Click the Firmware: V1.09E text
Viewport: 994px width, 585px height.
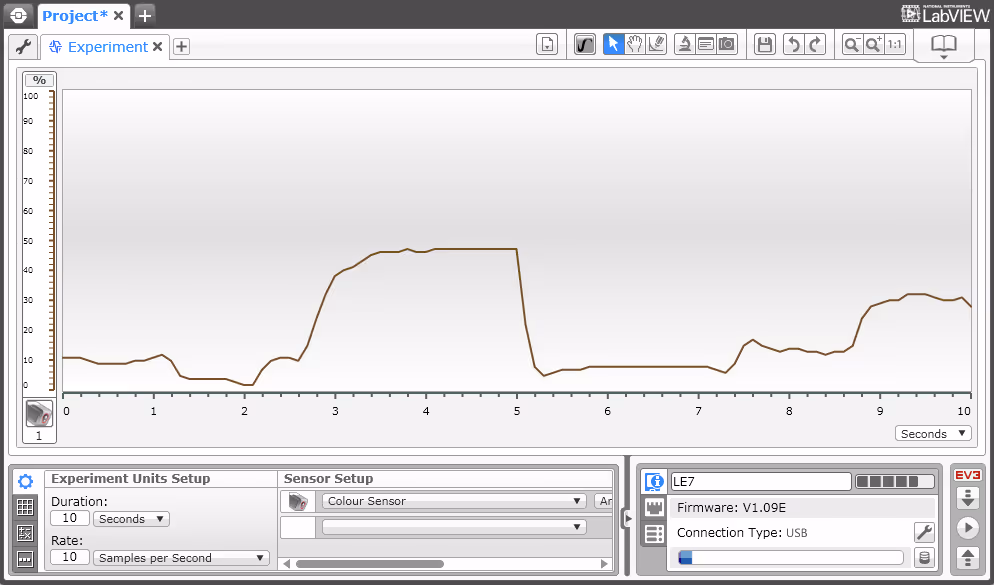pyautogui.click(x=731, y=508)
